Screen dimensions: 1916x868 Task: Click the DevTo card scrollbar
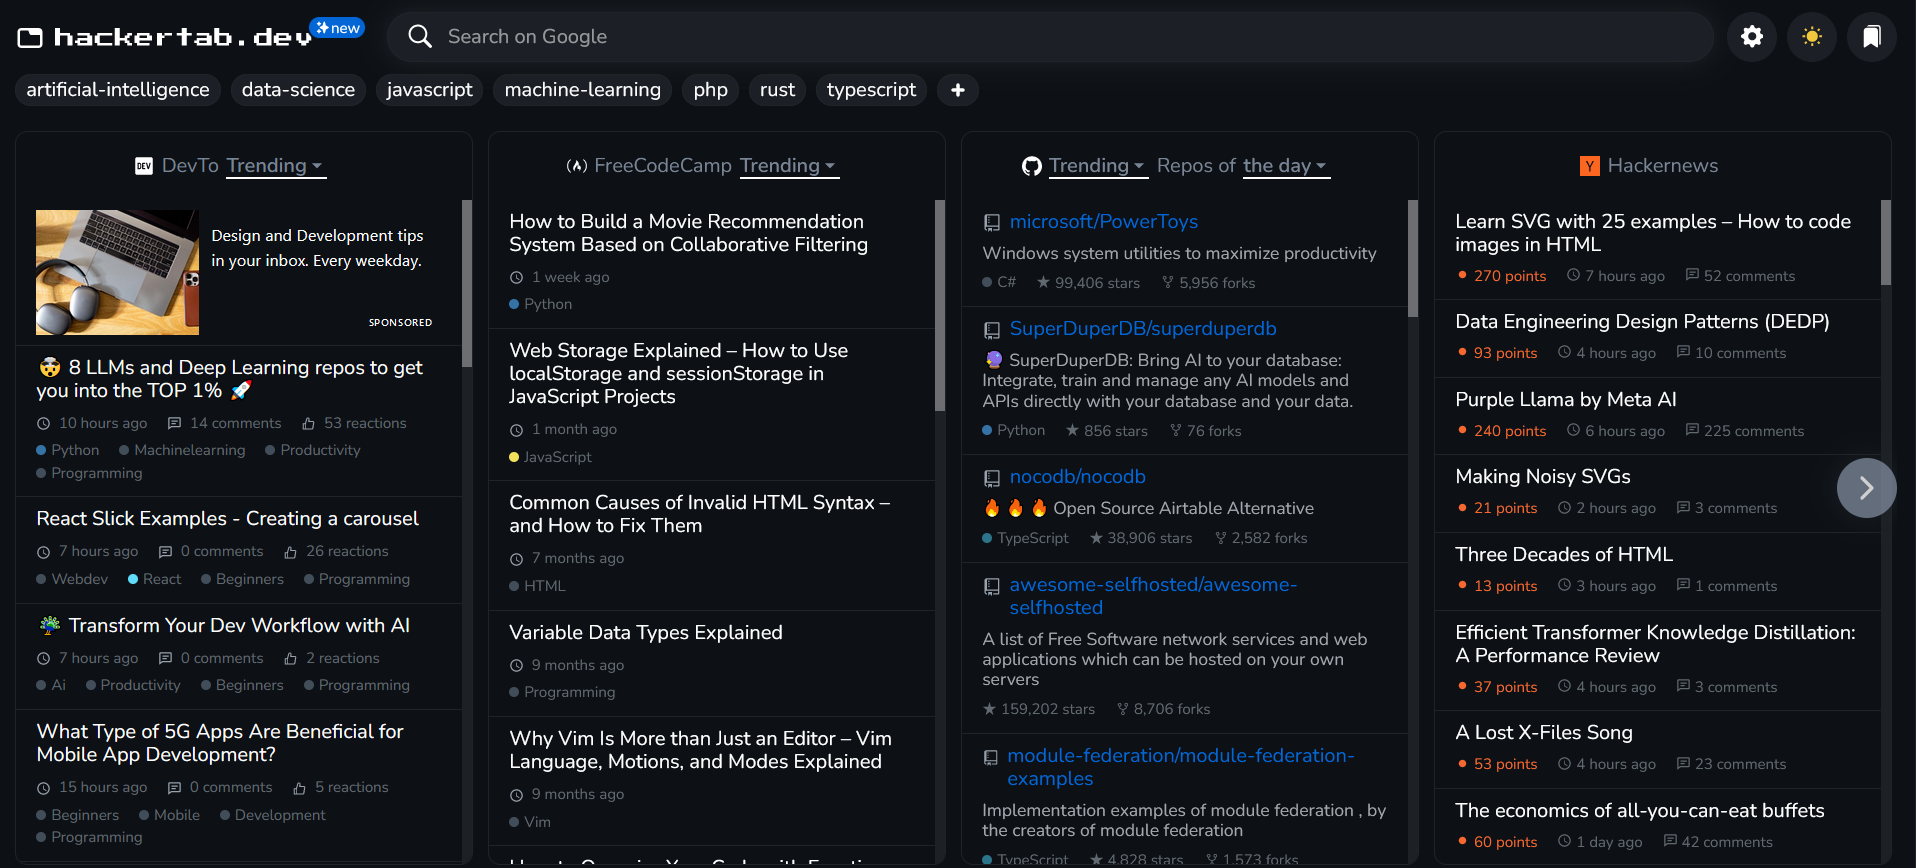point(466,284)
